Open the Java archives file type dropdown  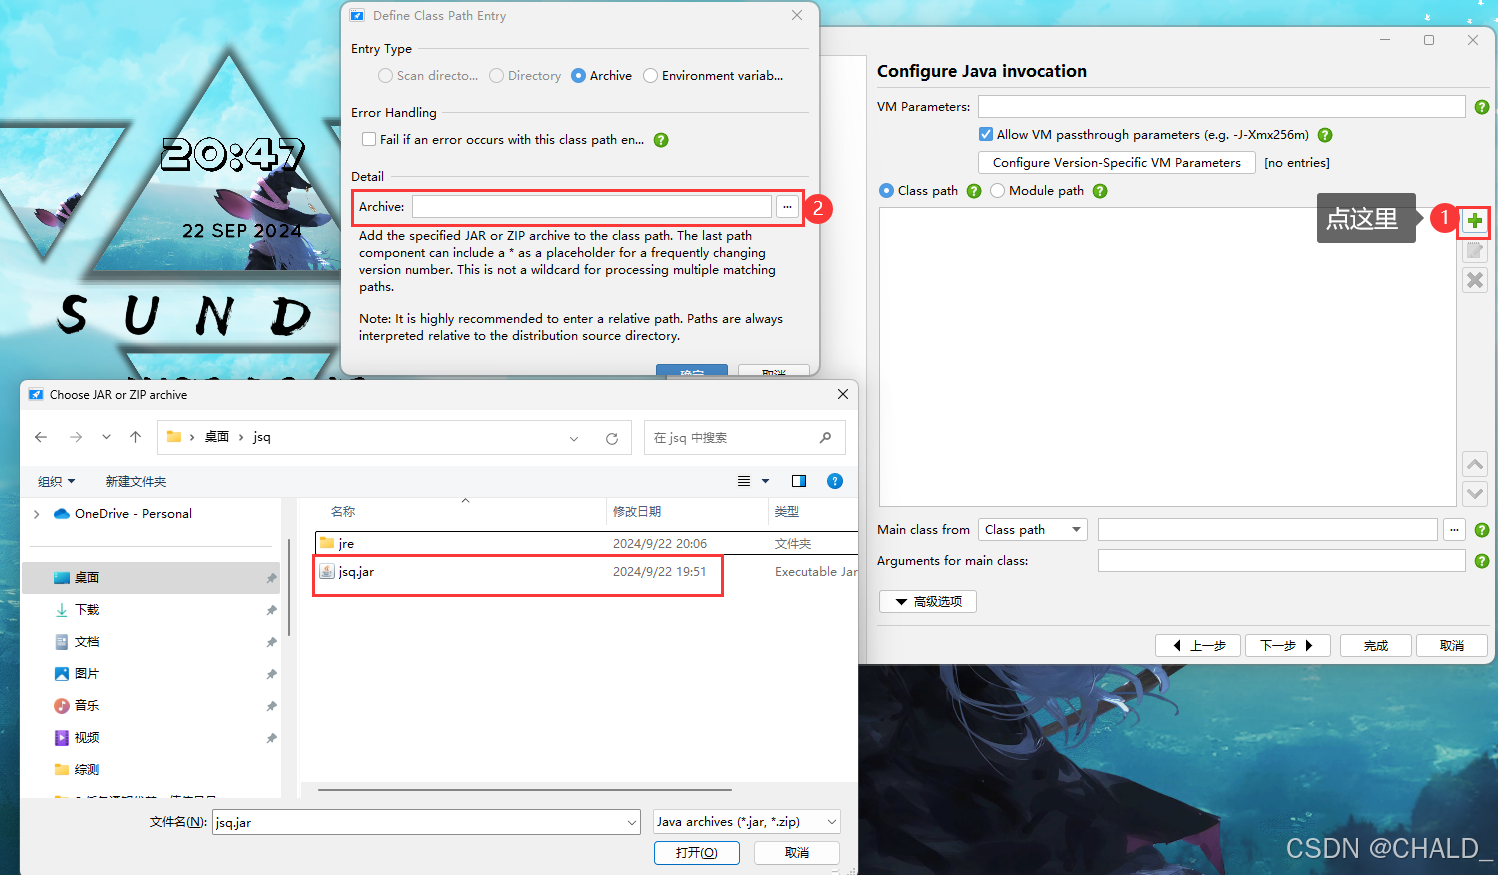coord(746,821)
